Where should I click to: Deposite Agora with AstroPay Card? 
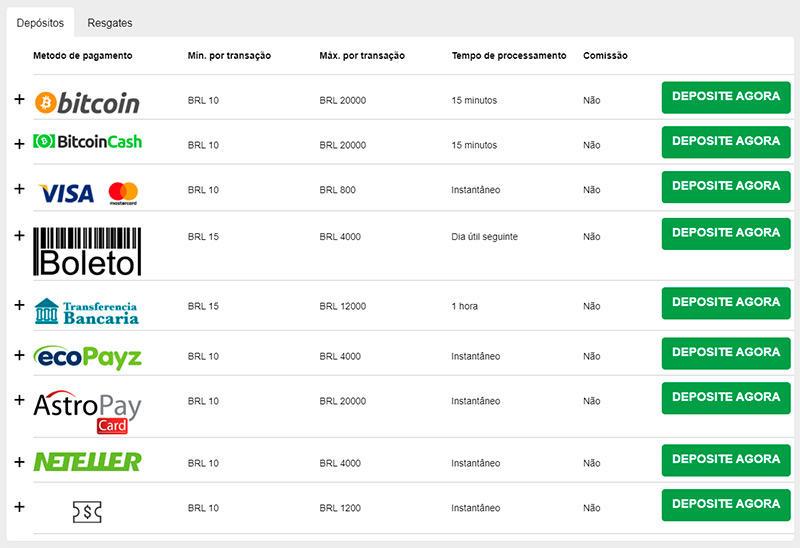point(726,398)
